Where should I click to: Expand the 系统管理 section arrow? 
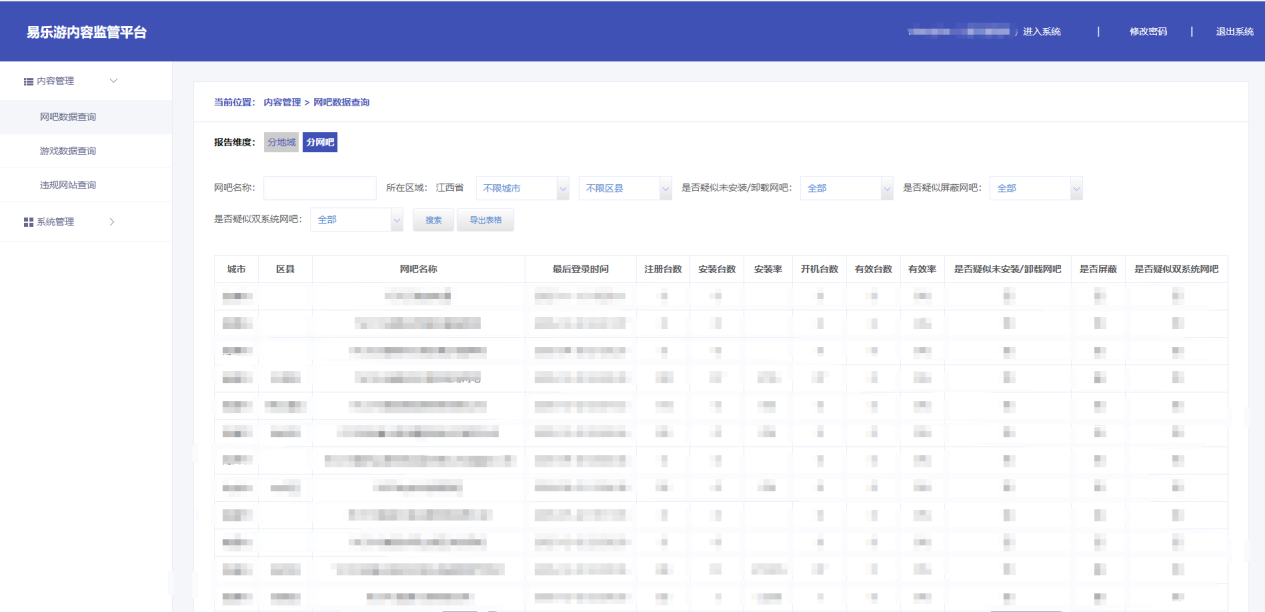(x=112, y=222)
